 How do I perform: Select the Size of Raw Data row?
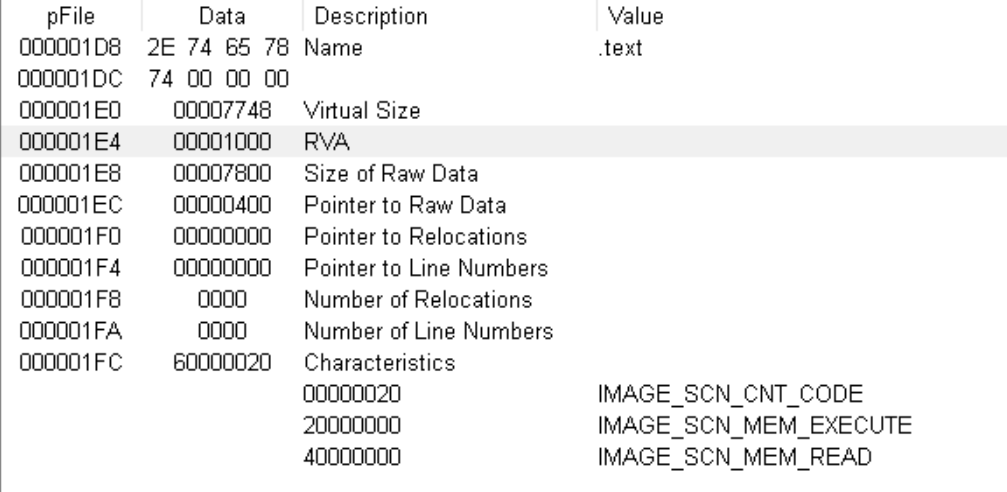(504, 173)
